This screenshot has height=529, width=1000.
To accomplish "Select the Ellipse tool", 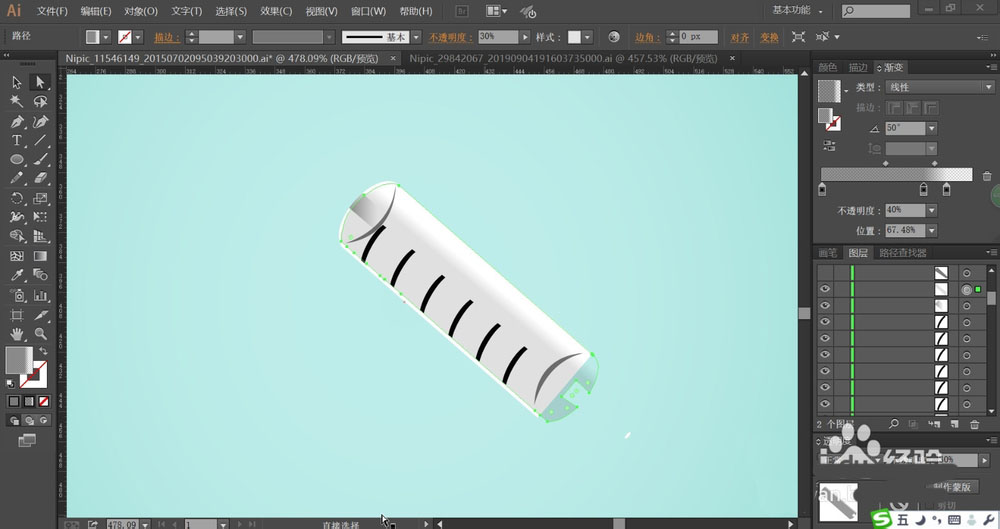I will coord(17,160).
